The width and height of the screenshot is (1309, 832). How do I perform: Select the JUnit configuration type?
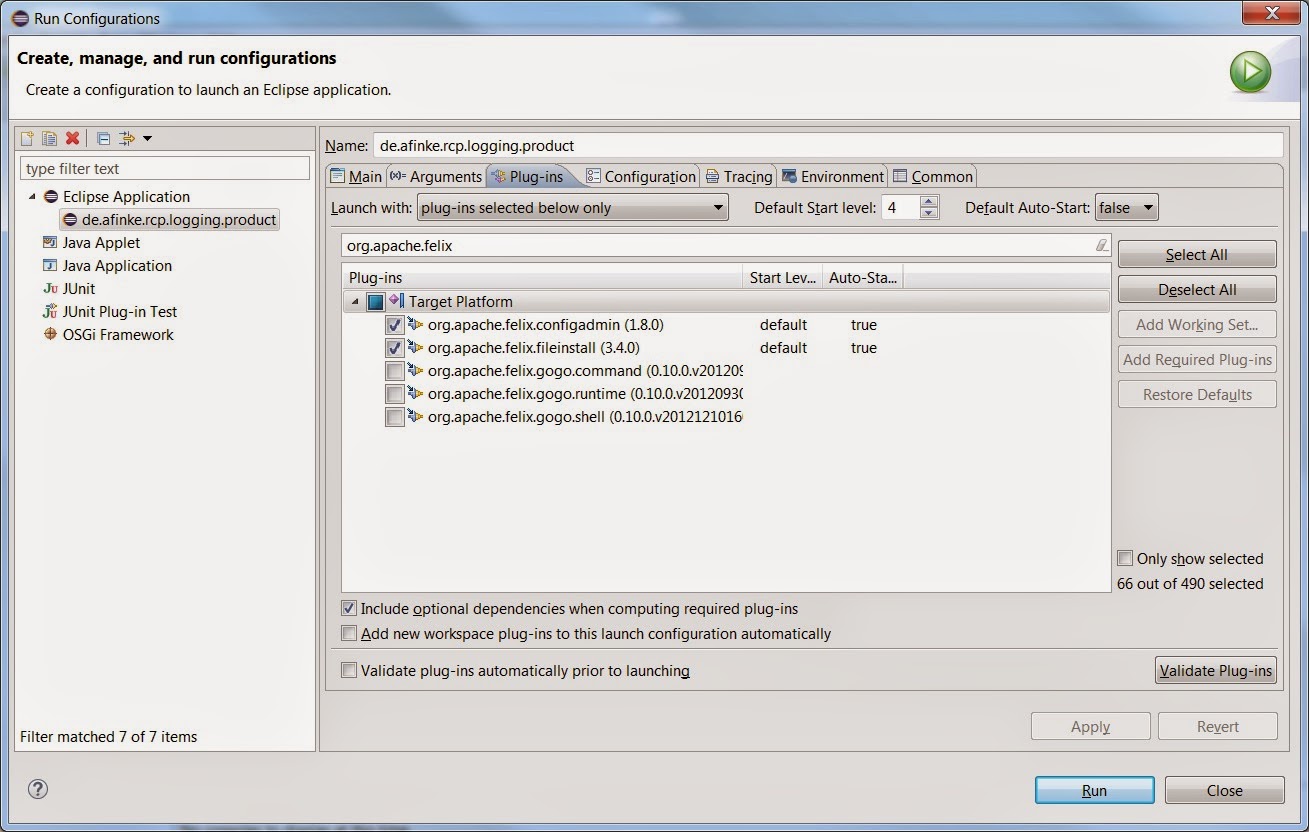[x=79, y=288]
